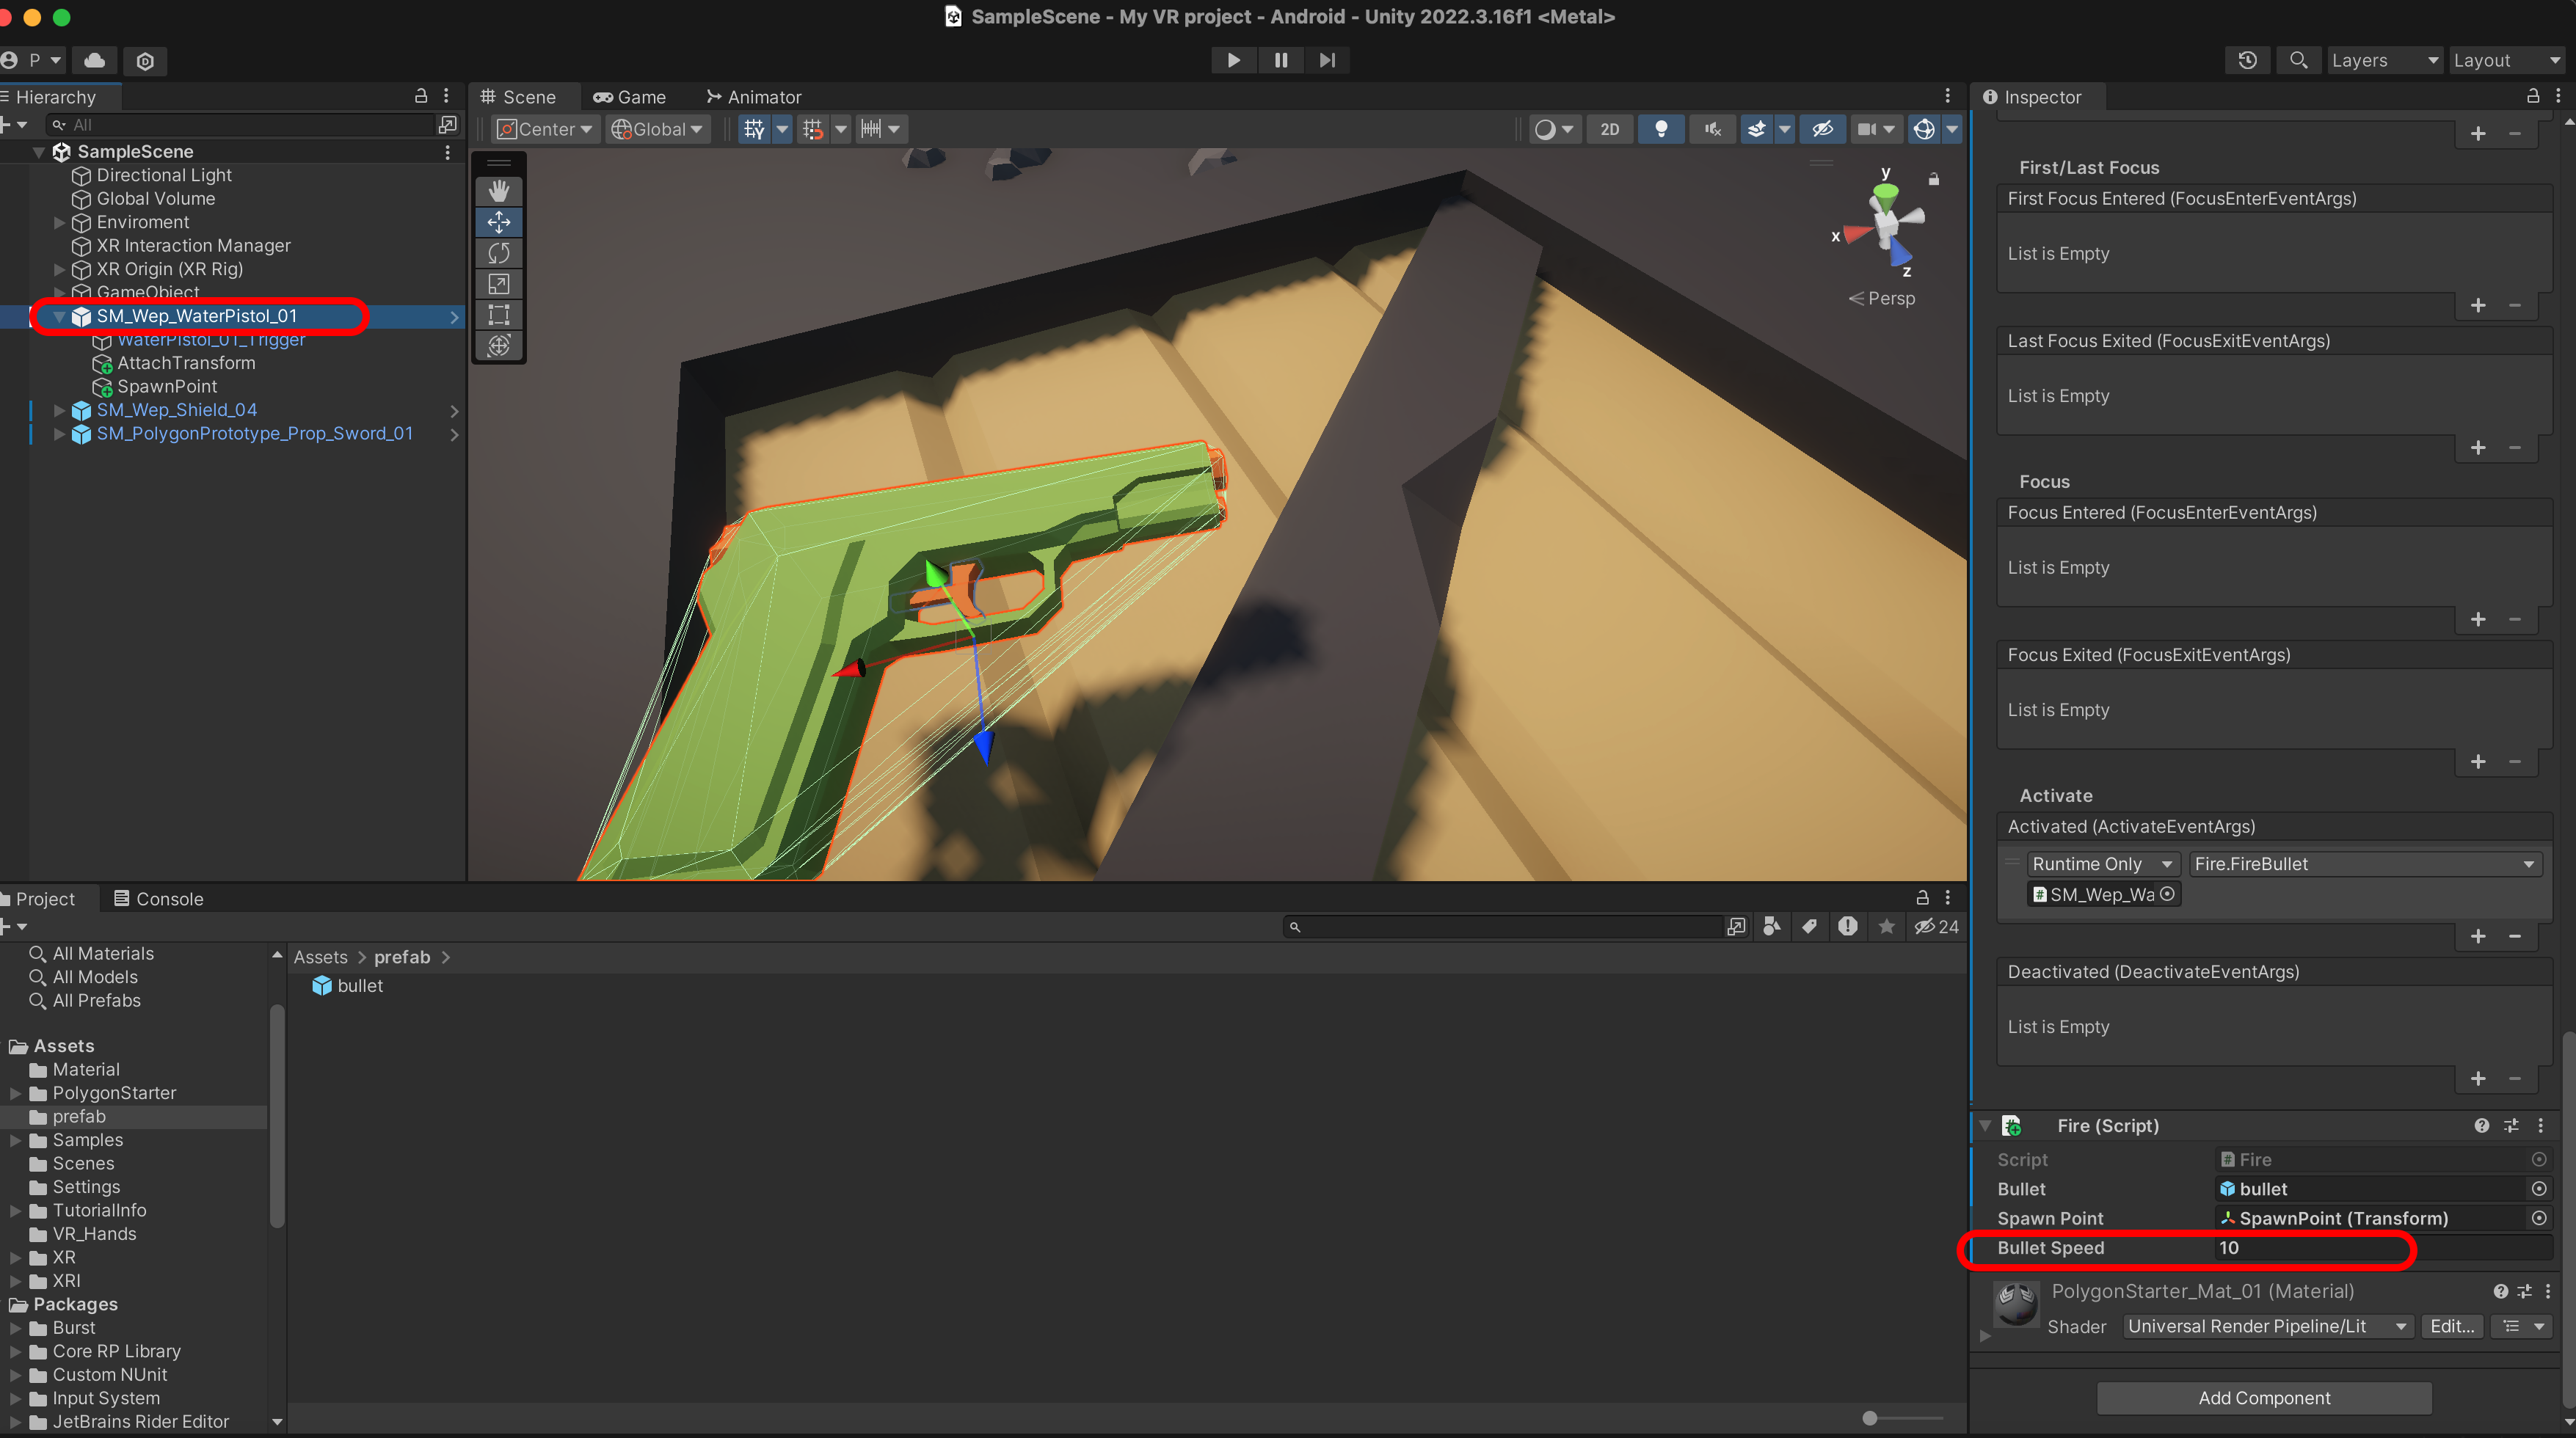Switch to the Game tab

click(630, 97)
